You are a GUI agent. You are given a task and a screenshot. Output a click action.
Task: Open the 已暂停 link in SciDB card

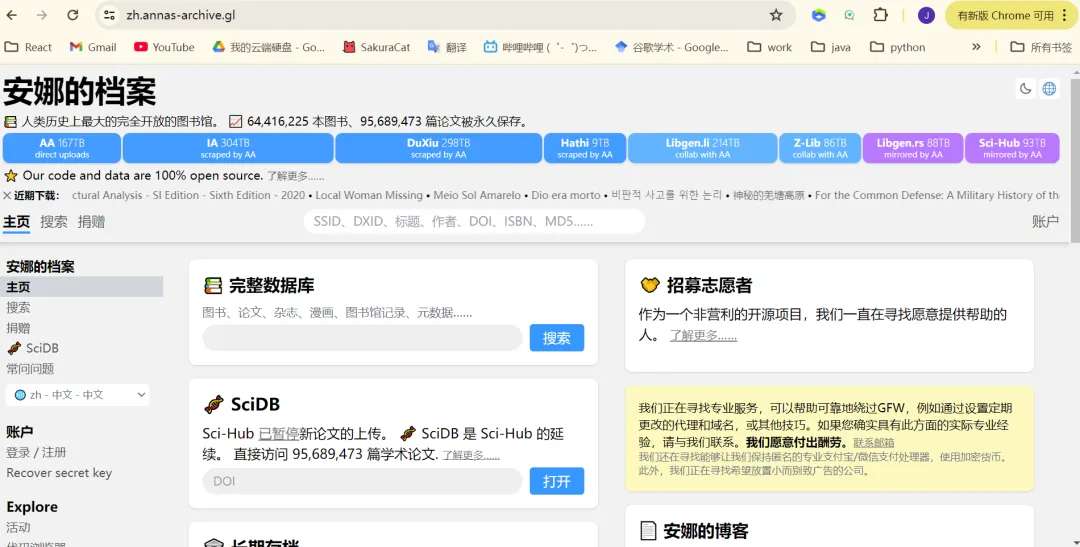[x=278, y=434]
